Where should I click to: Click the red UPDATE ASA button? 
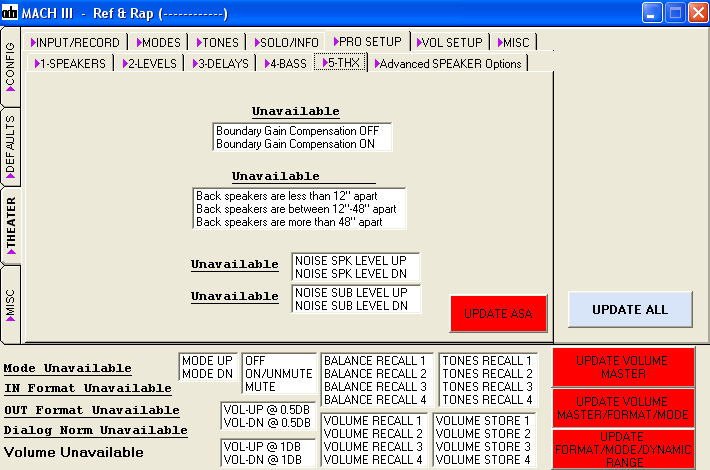click(x=498, y=313)
